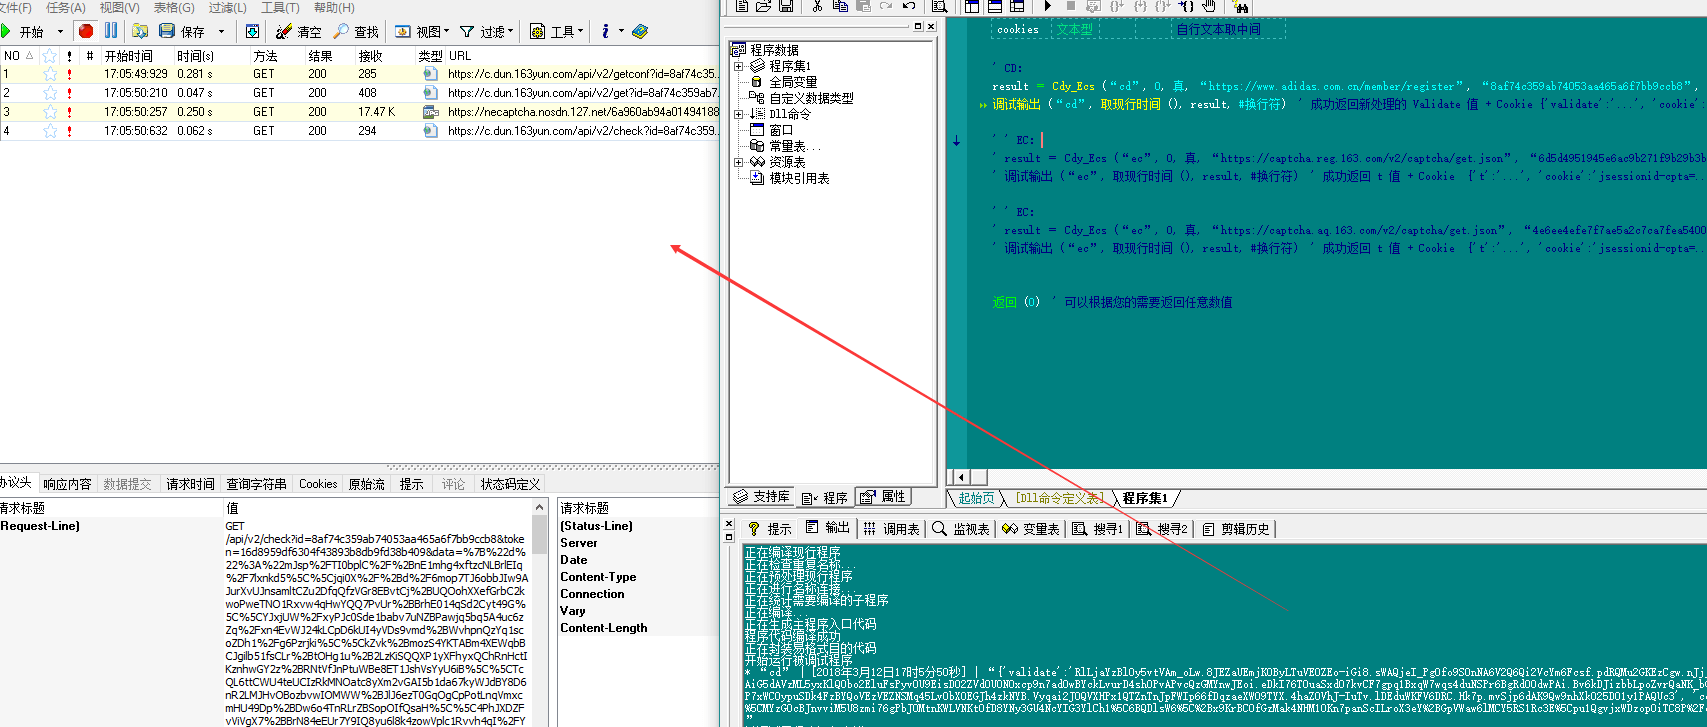Click the red stop recording icon

click(86, 31)
